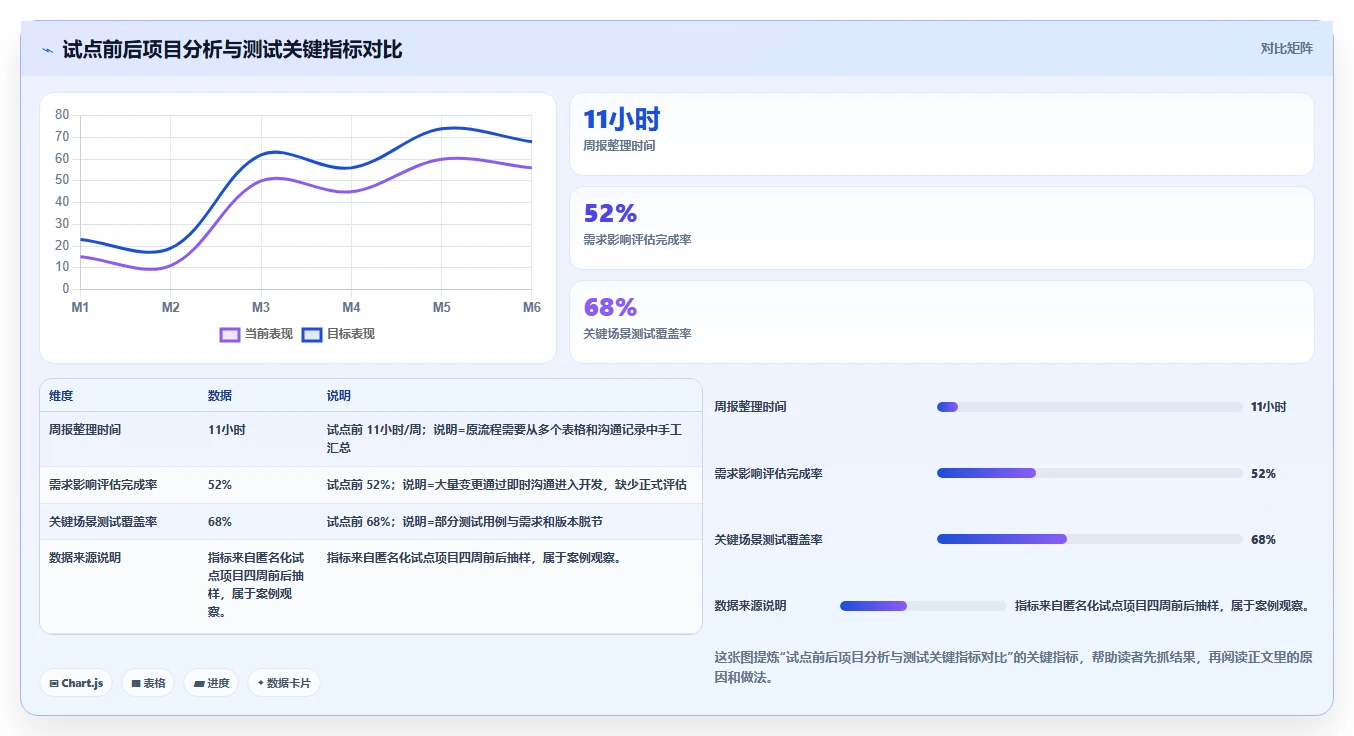Click the 52% value next to progress bar

1263,474
